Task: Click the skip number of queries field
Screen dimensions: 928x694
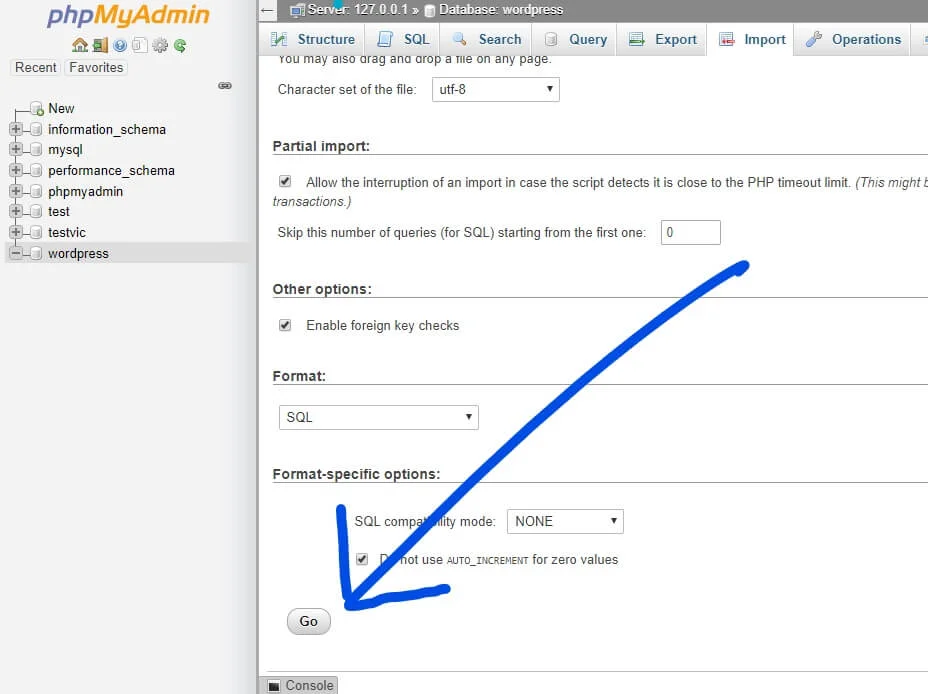Action: [x=691, y=233]
